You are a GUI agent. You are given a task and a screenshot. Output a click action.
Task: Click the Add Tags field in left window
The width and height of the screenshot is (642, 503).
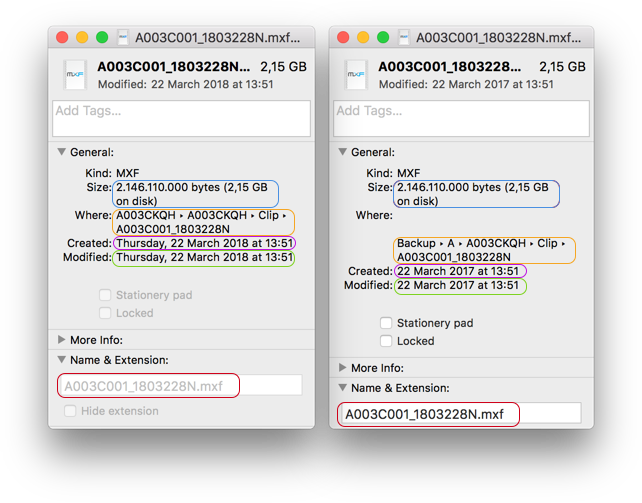click(x=181, y=119)
